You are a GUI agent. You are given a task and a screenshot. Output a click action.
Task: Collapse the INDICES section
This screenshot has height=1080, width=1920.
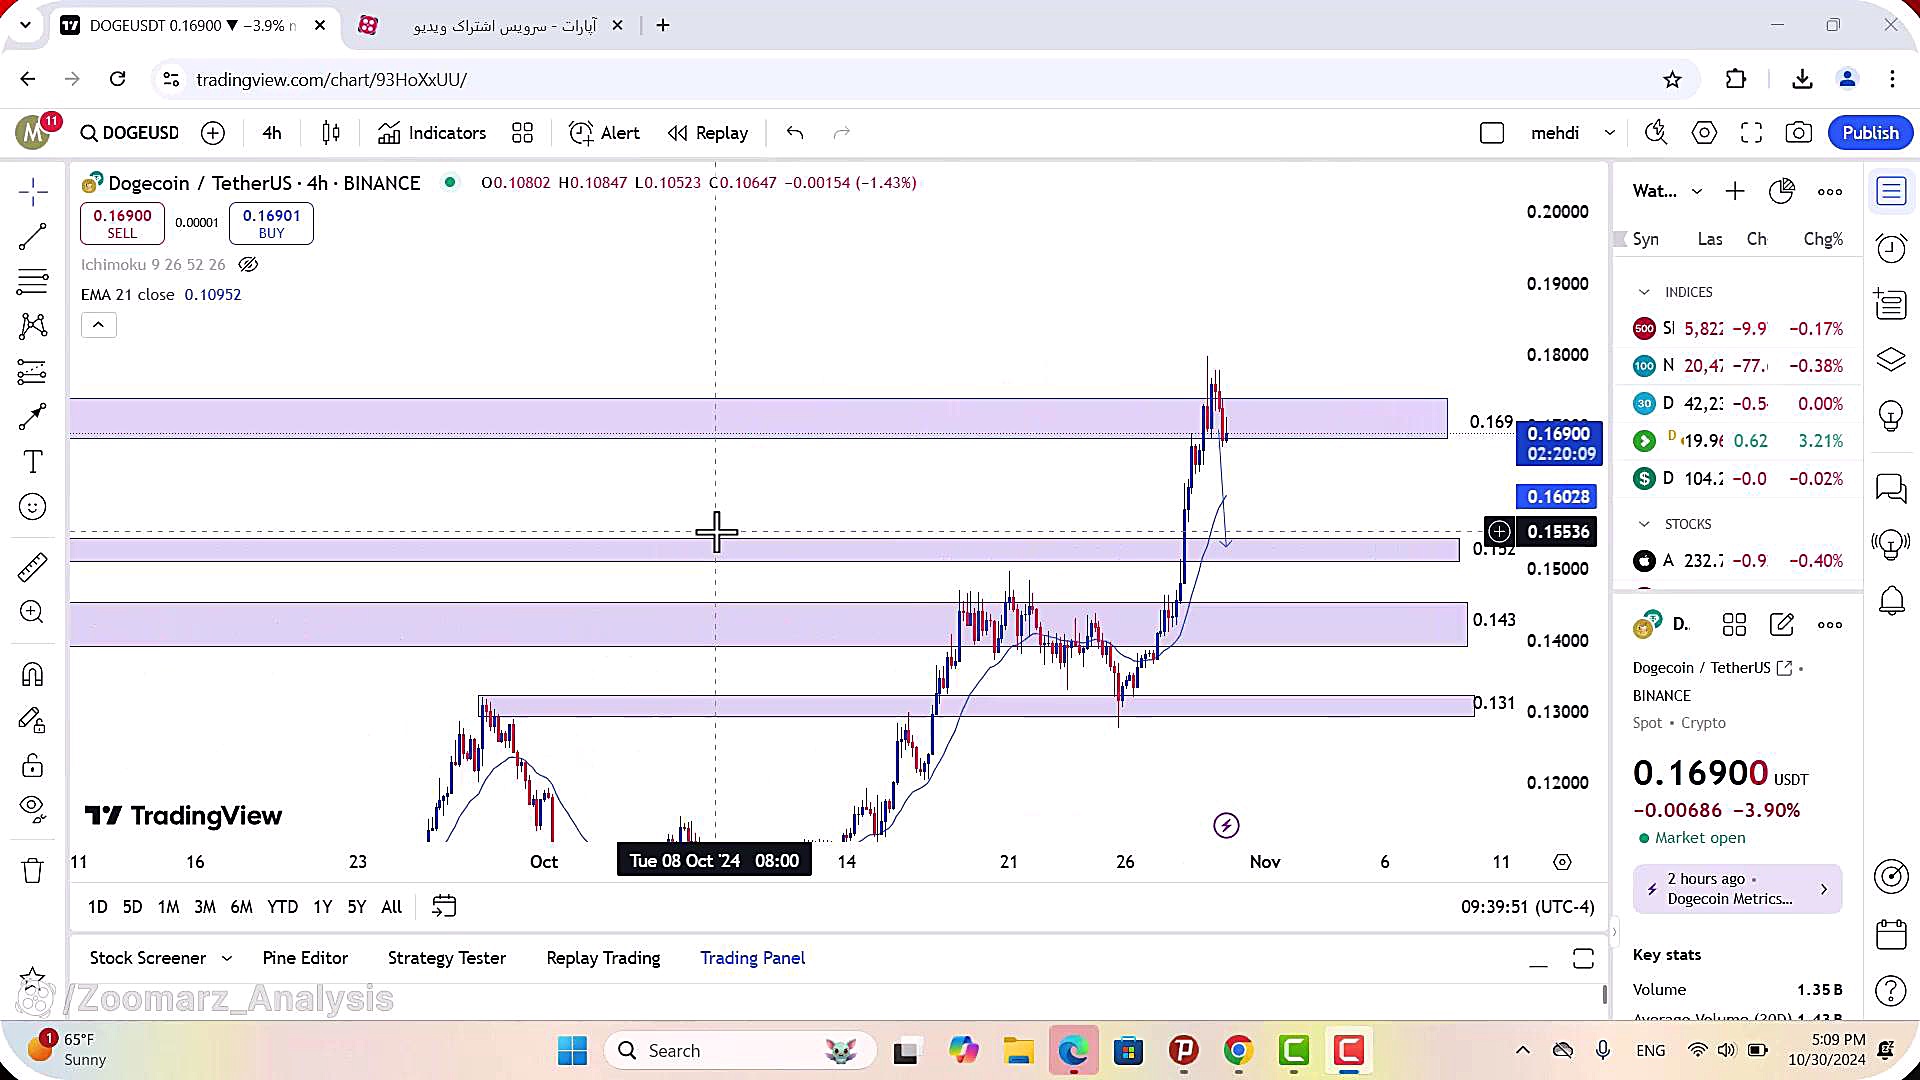click(x=1644, y=292)
